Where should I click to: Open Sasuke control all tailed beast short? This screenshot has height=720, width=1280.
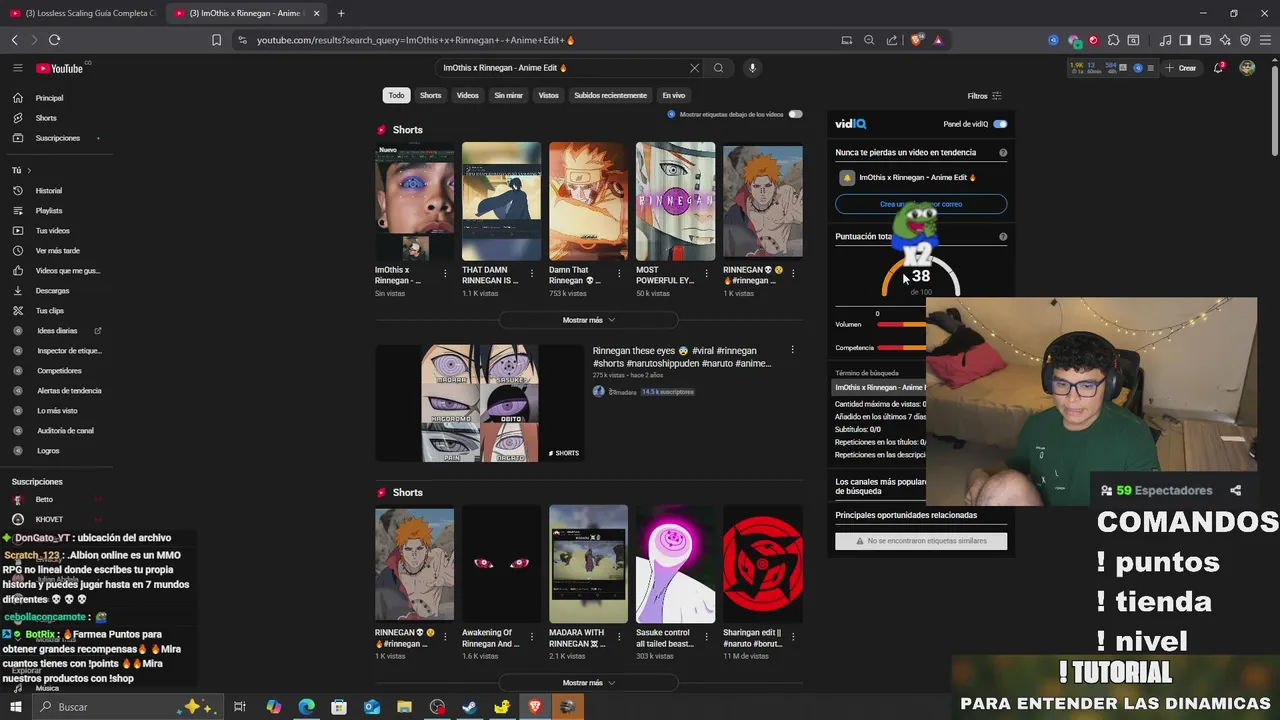pyautogui.click(x=675, y=564)
